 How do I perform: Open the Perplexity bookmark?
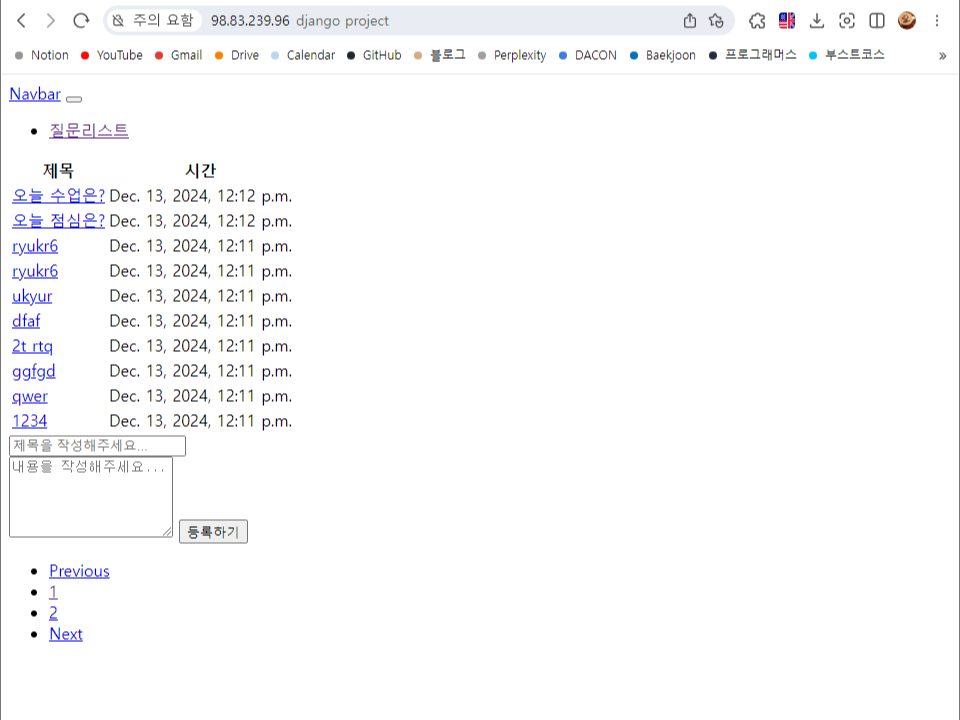512,55
